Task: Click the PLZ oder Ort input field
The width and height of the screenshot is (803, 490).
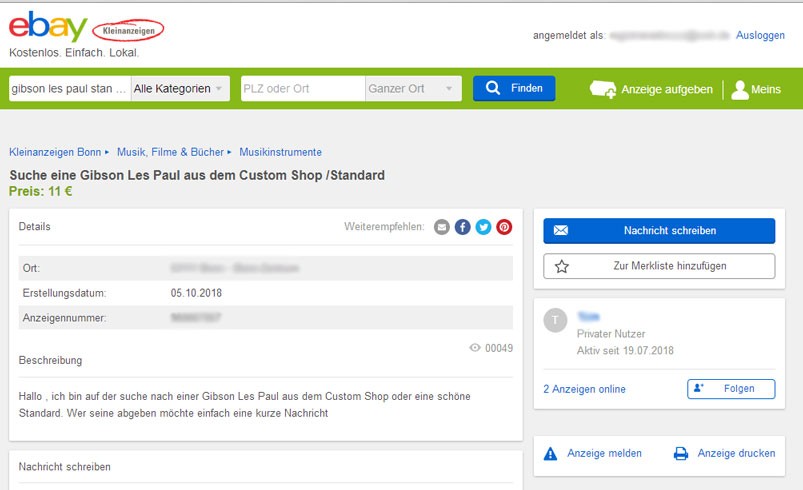Action: pos(303,88)
